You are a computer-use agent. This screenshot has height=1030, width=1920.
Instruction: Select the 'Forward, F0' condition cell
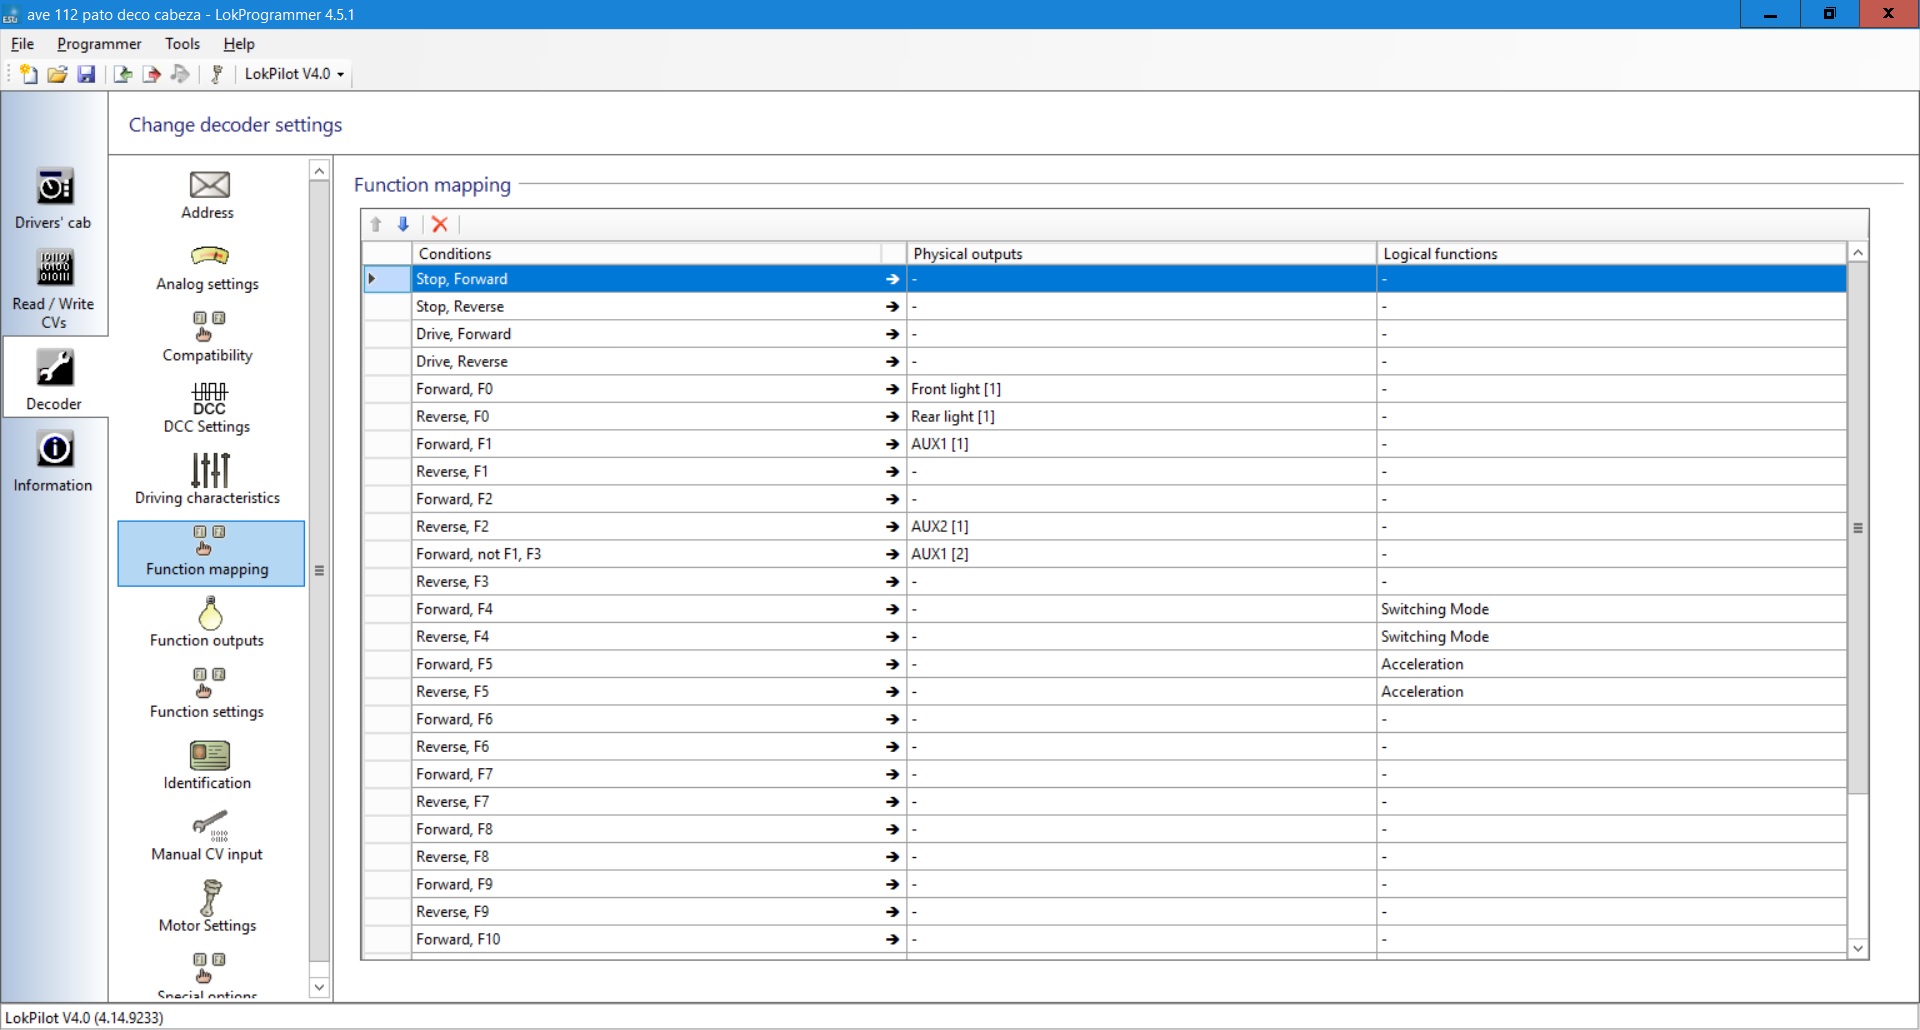tap(646, 389)
